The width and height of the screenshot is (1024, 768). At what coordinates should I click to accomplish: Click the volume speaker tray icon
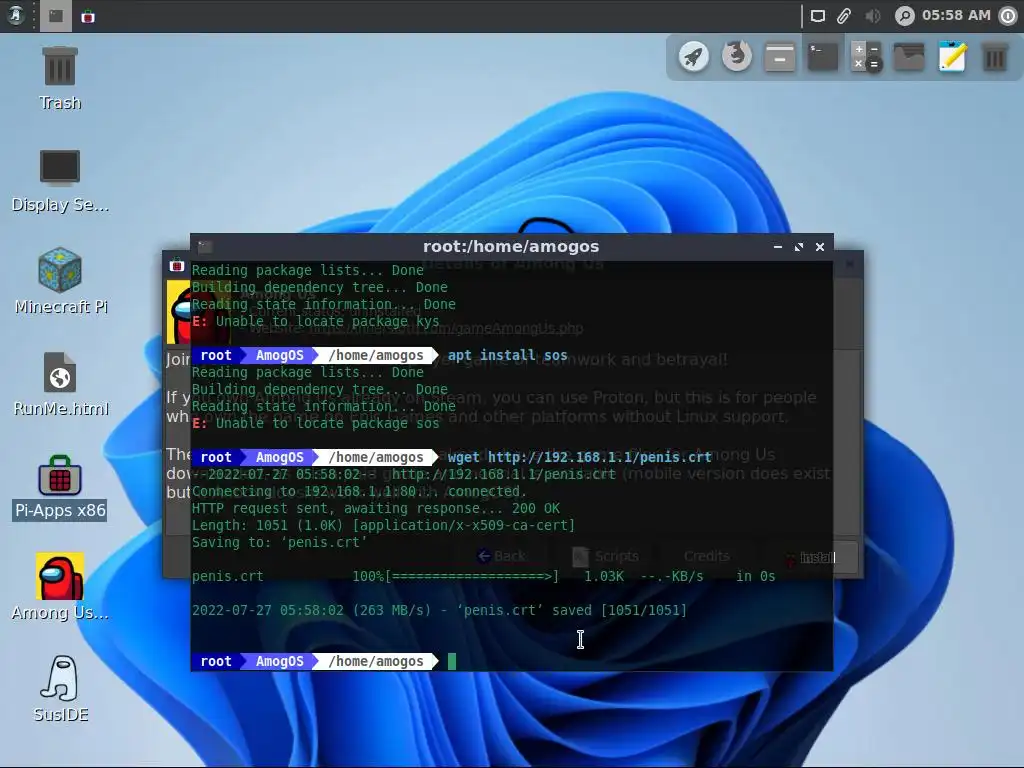872,16
